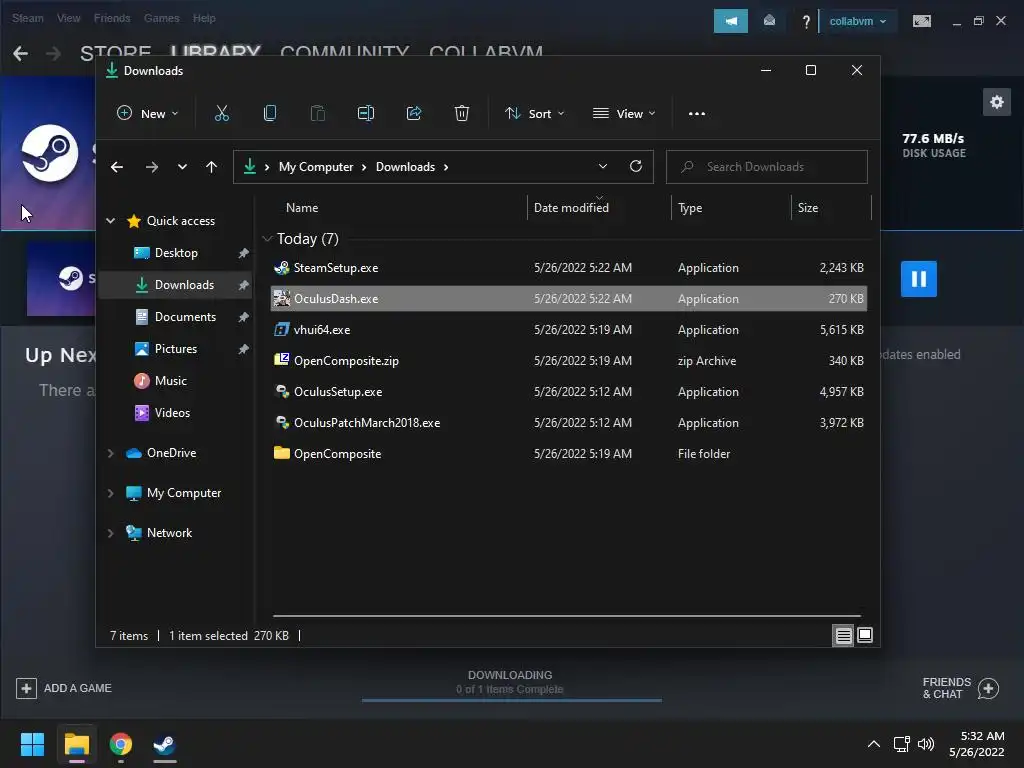Expand the My Computer tree node
The height and width of the screenshot is (768, 1024).
[110, 493]
